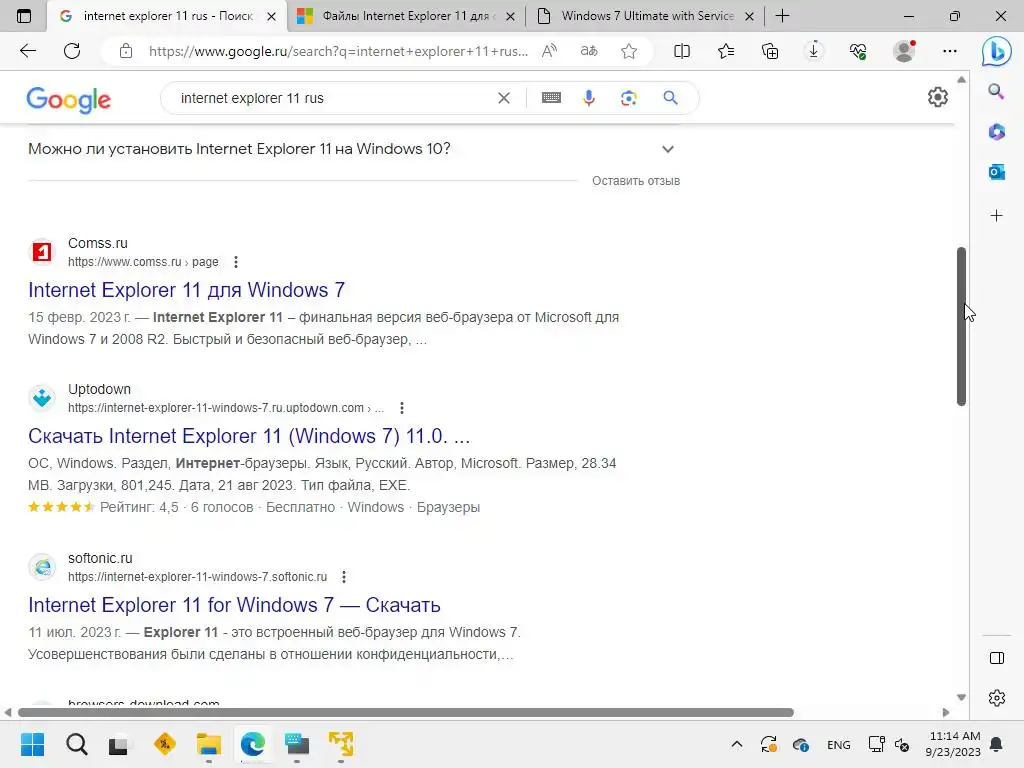Go to Google homepage logo
Image resolution: width=1024 pixels, height=768 pixels.
click(x=69, y=99)
